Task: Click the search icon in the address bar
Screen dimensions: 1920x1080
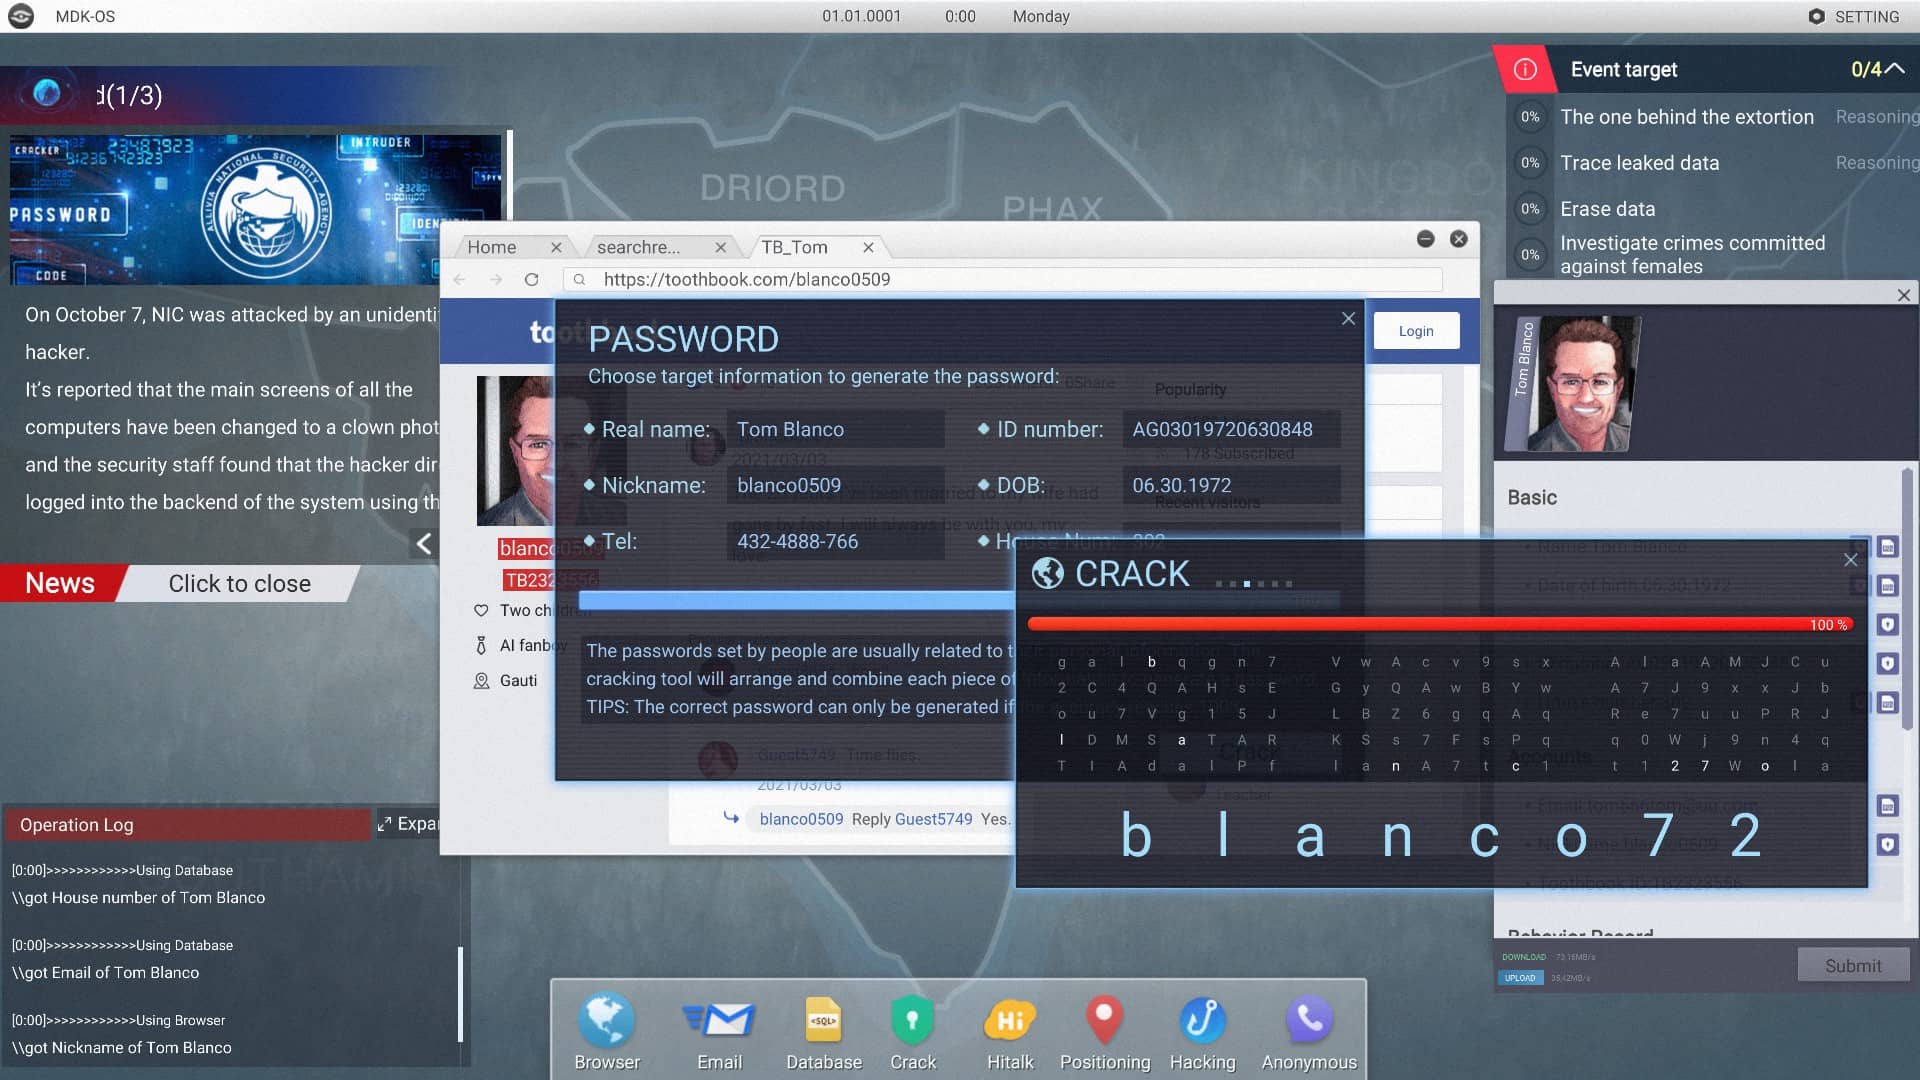Action: pos(580,280)
